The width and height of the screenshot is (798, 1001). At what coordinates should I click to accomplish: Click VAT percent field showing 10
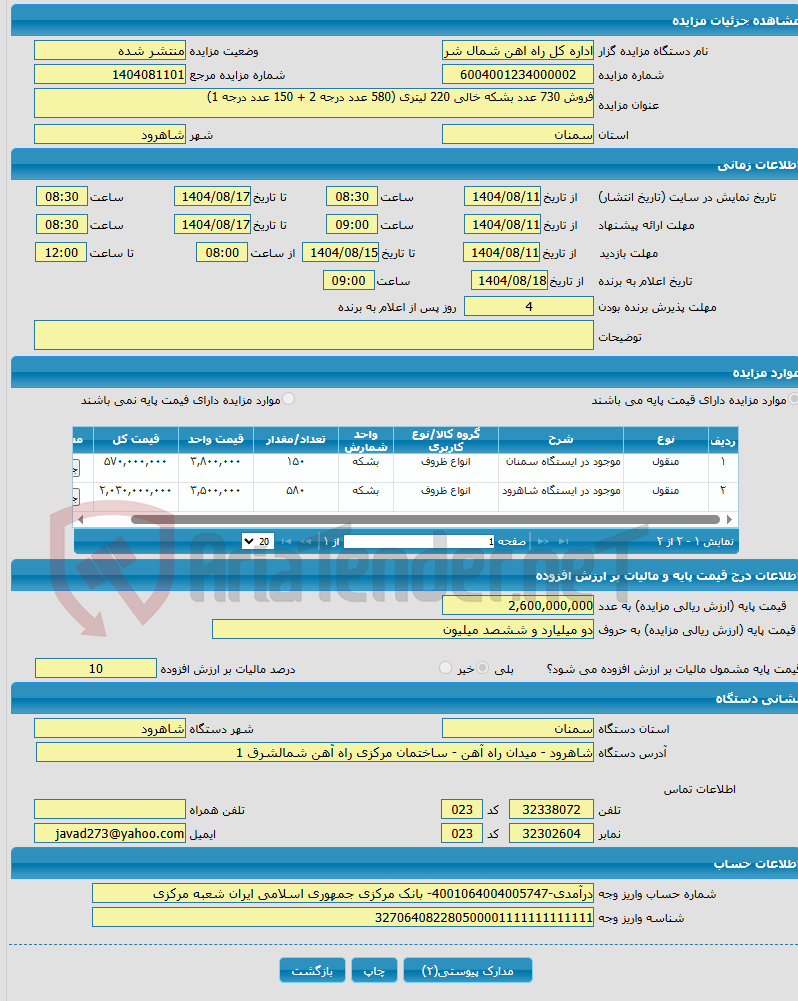[x=96, y=668]
